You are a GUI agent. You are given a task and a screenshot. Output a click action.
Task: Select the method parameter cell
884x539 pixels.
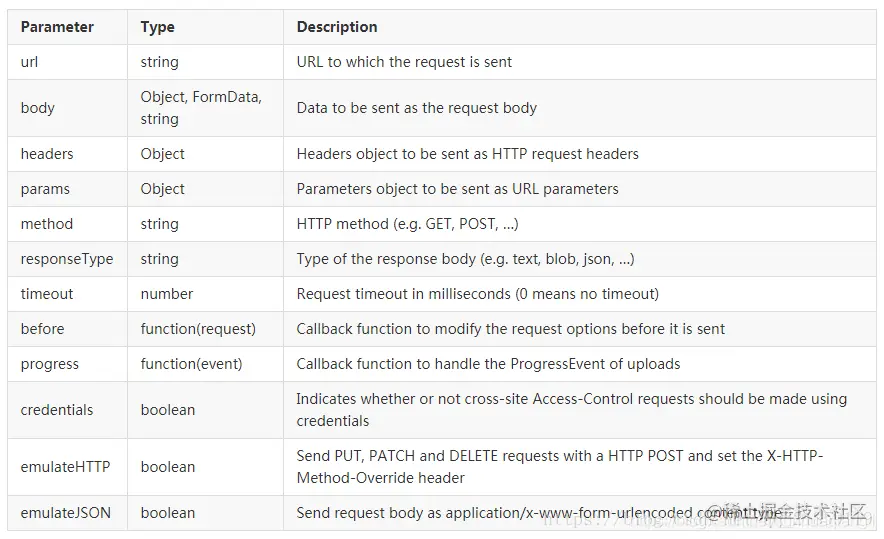point(68,224)
